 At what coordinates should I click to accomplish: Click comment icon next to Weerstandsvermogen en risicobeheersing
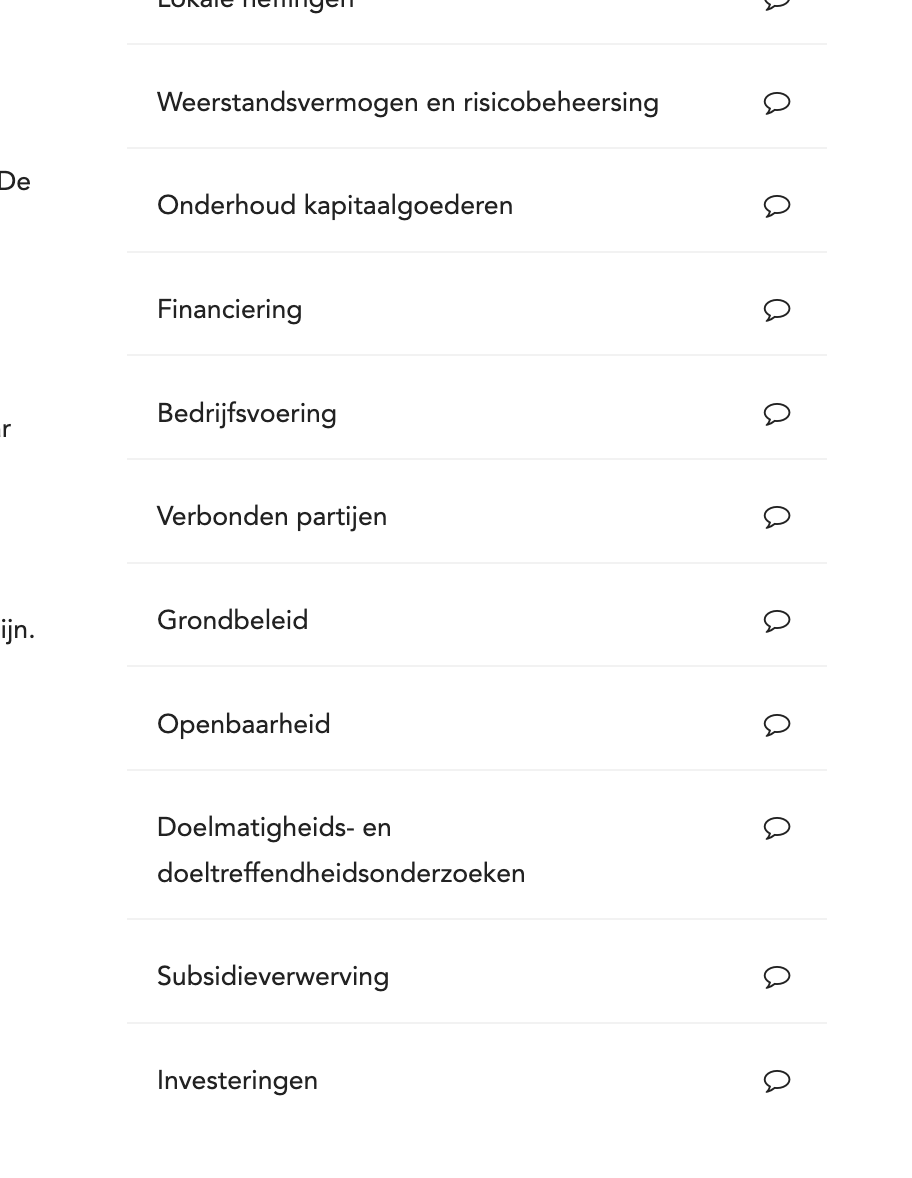(x=777, y=103)
